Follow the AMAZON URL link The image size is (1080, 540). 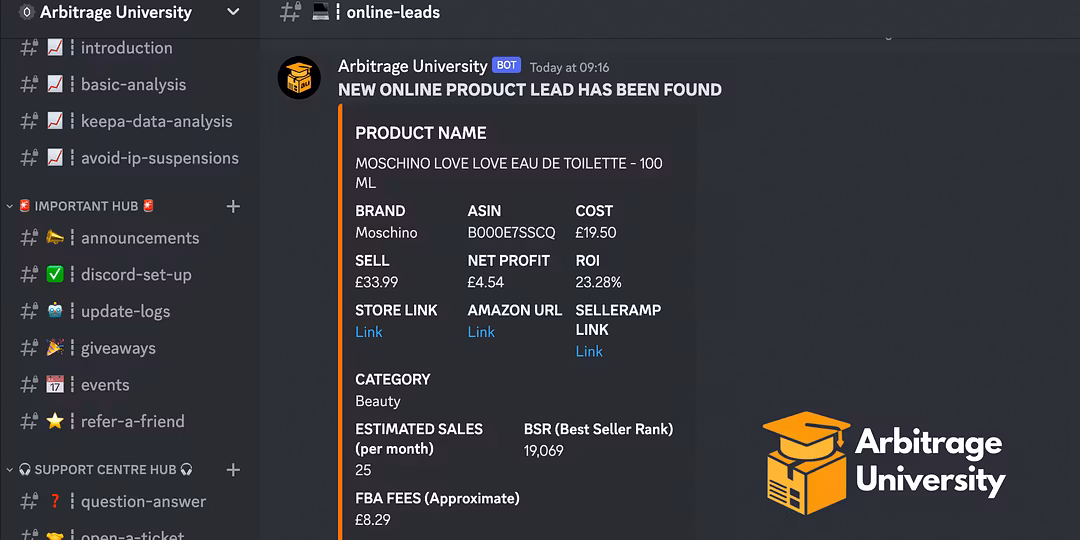[481, 332]
